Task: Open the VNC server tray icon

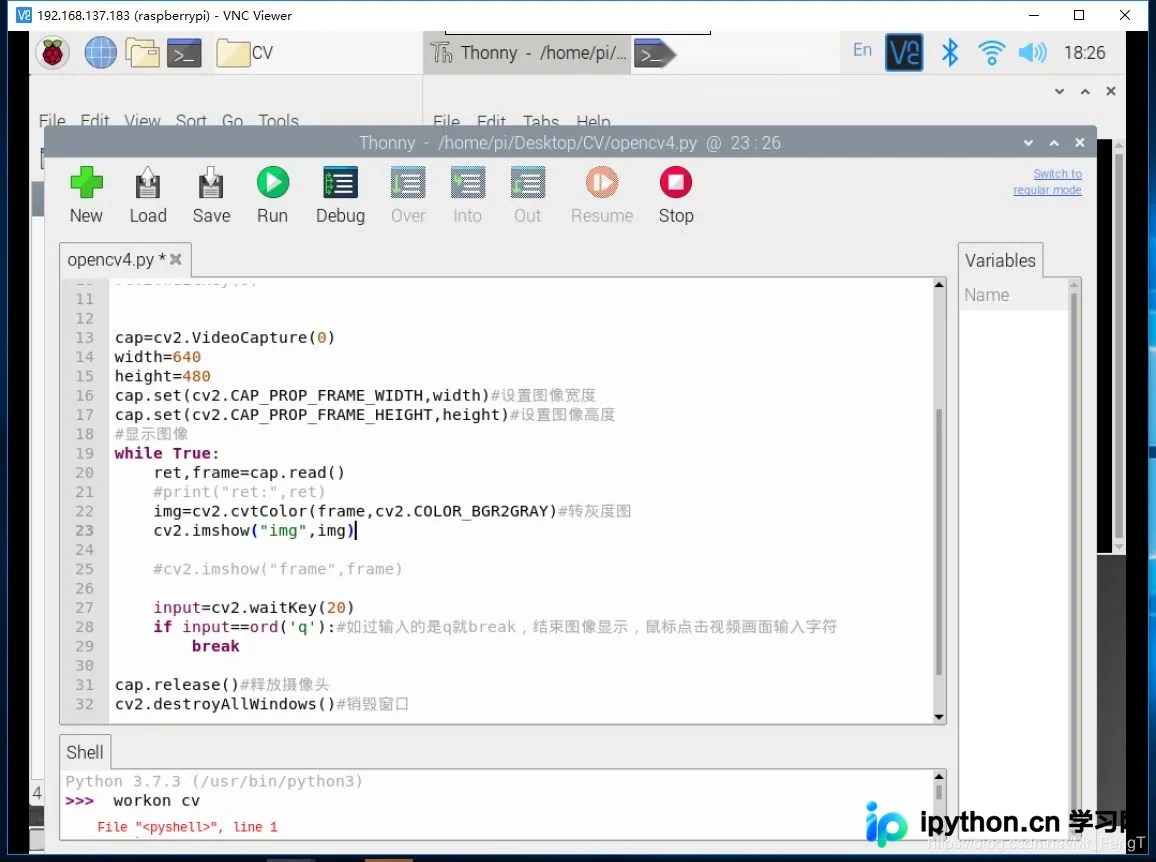Action: point(904,52)
